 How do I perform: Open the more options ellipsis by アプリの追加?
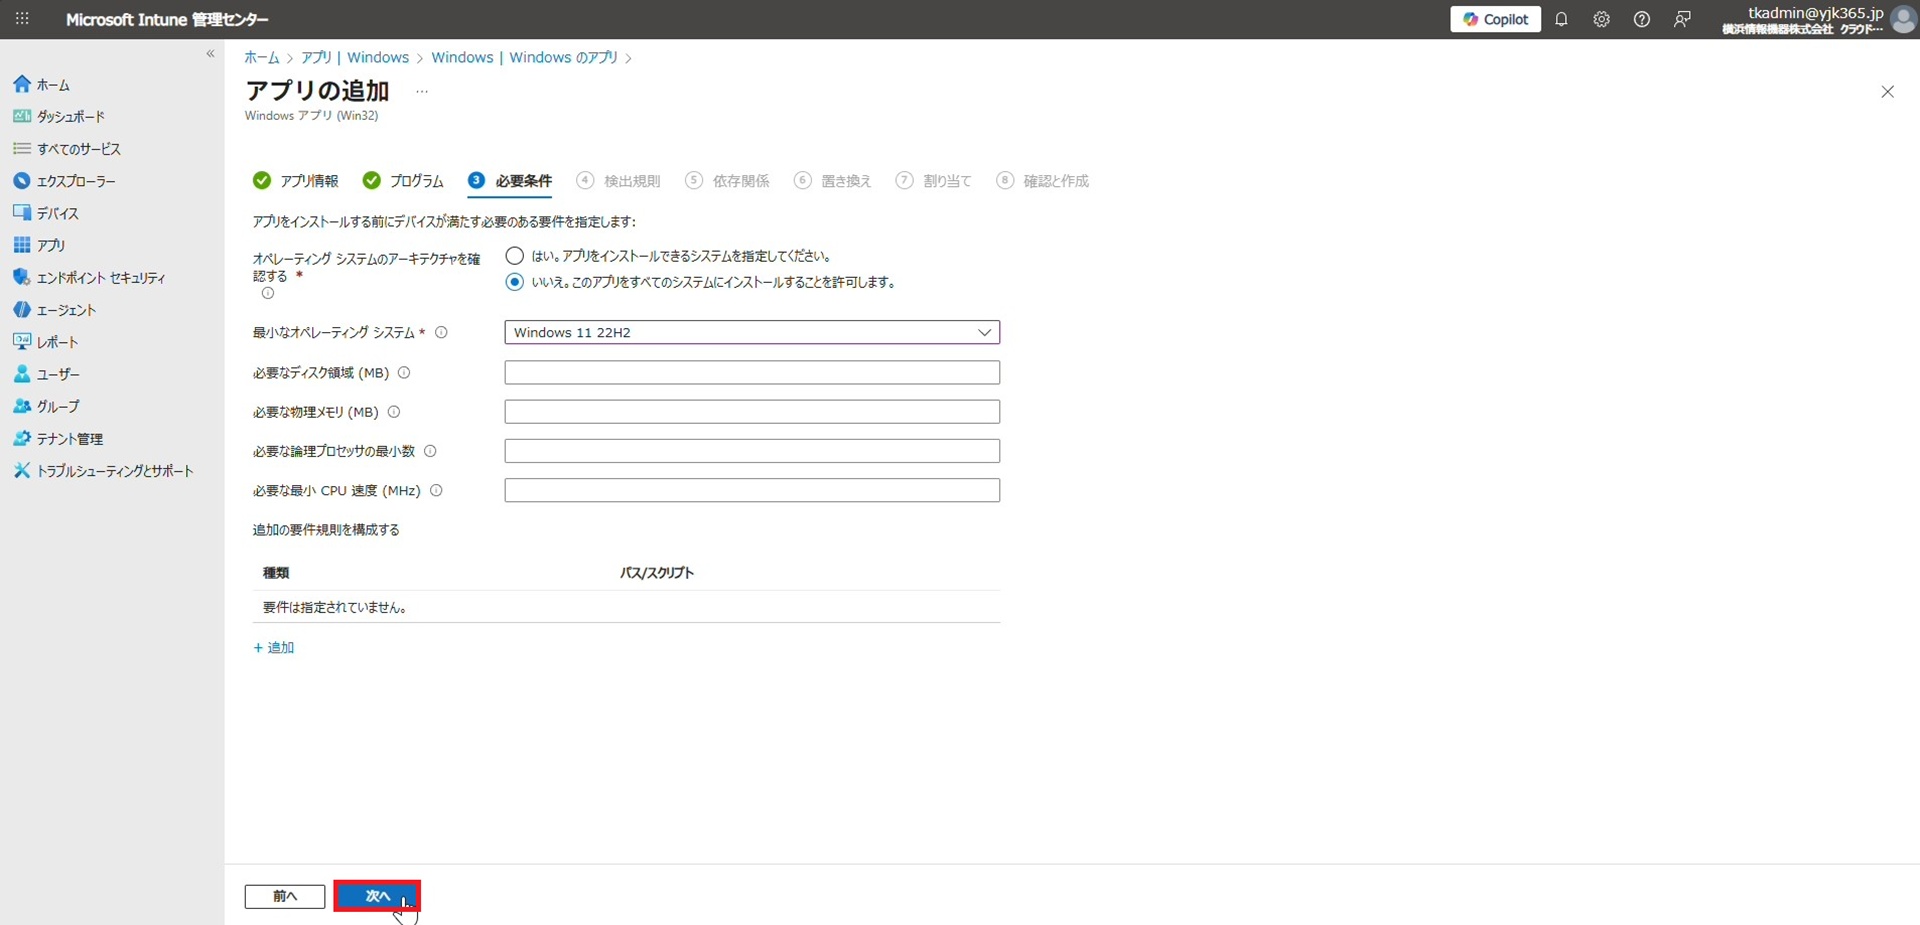click(x=422, y=91)
